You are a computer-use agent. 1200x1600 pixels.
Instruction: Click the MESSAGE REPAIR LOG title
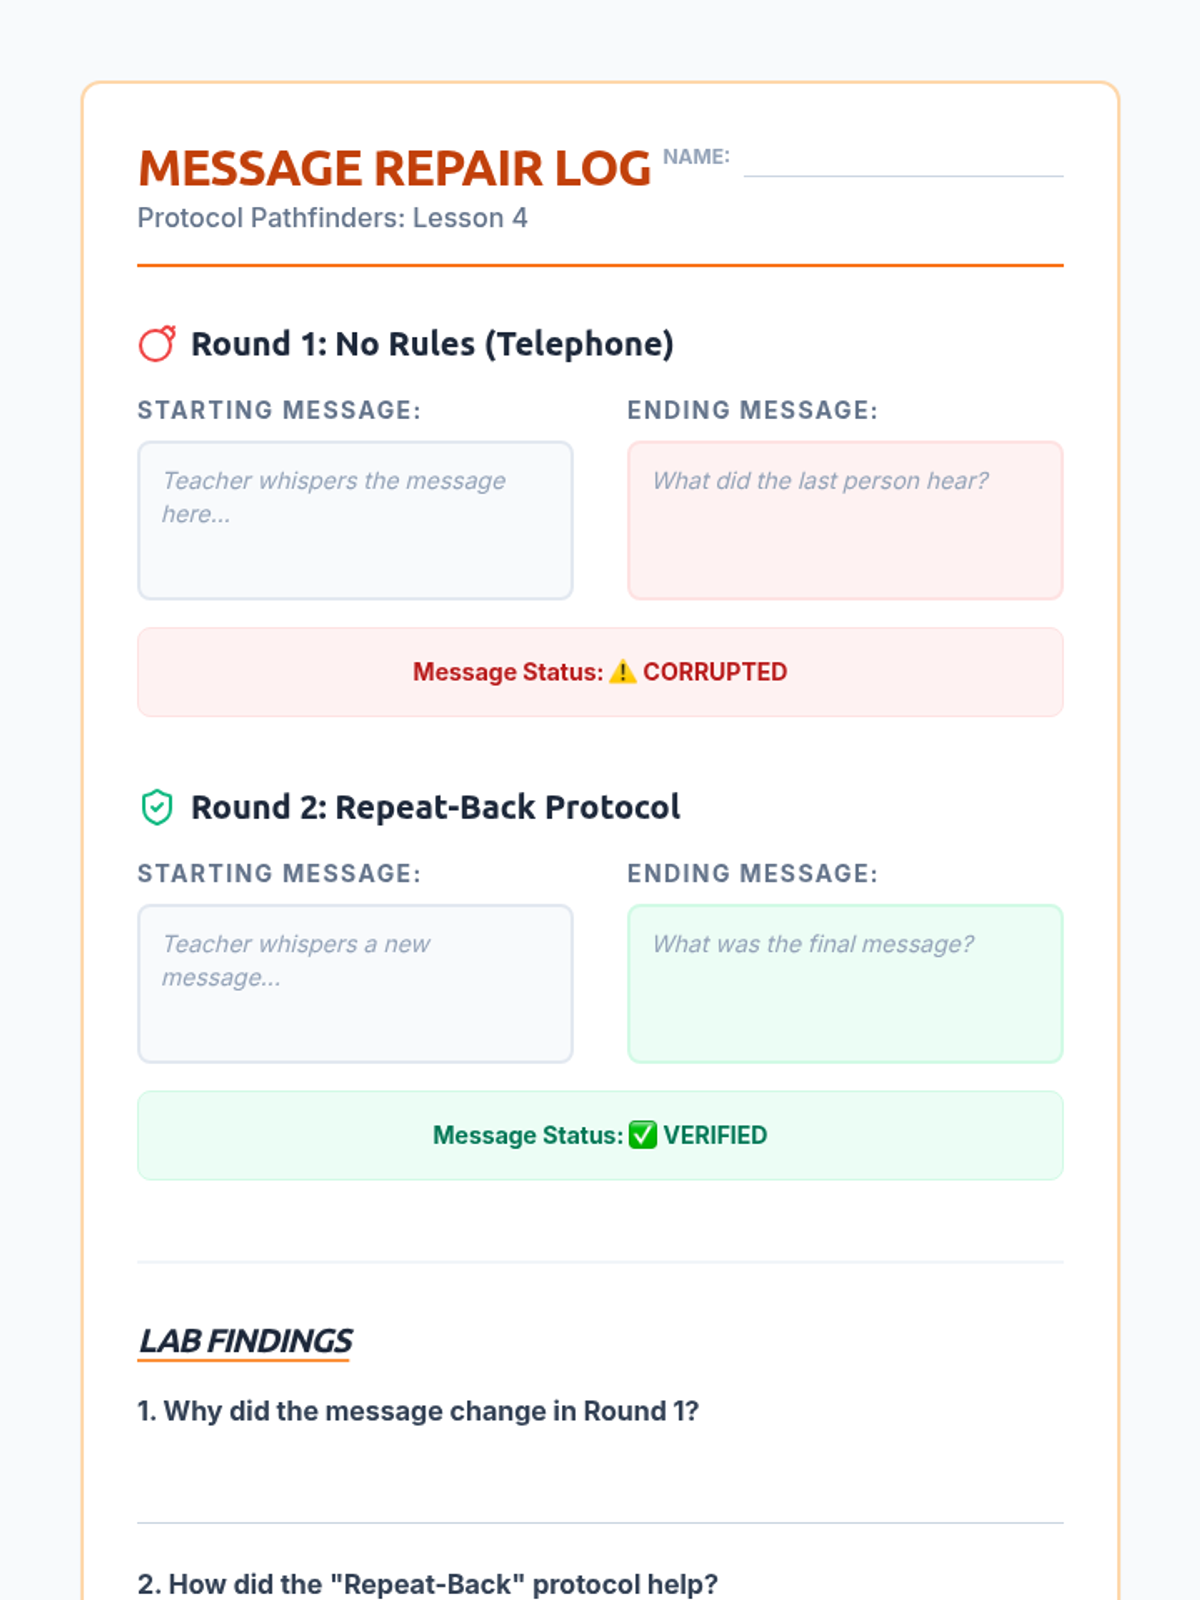(x=394, y=168)
